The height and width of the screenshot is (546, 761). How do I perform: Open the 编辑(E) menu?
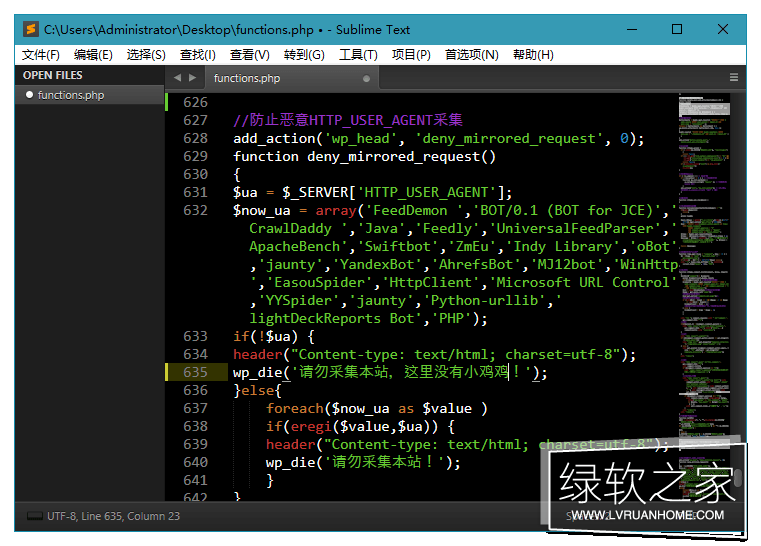[x=93, y=54]
